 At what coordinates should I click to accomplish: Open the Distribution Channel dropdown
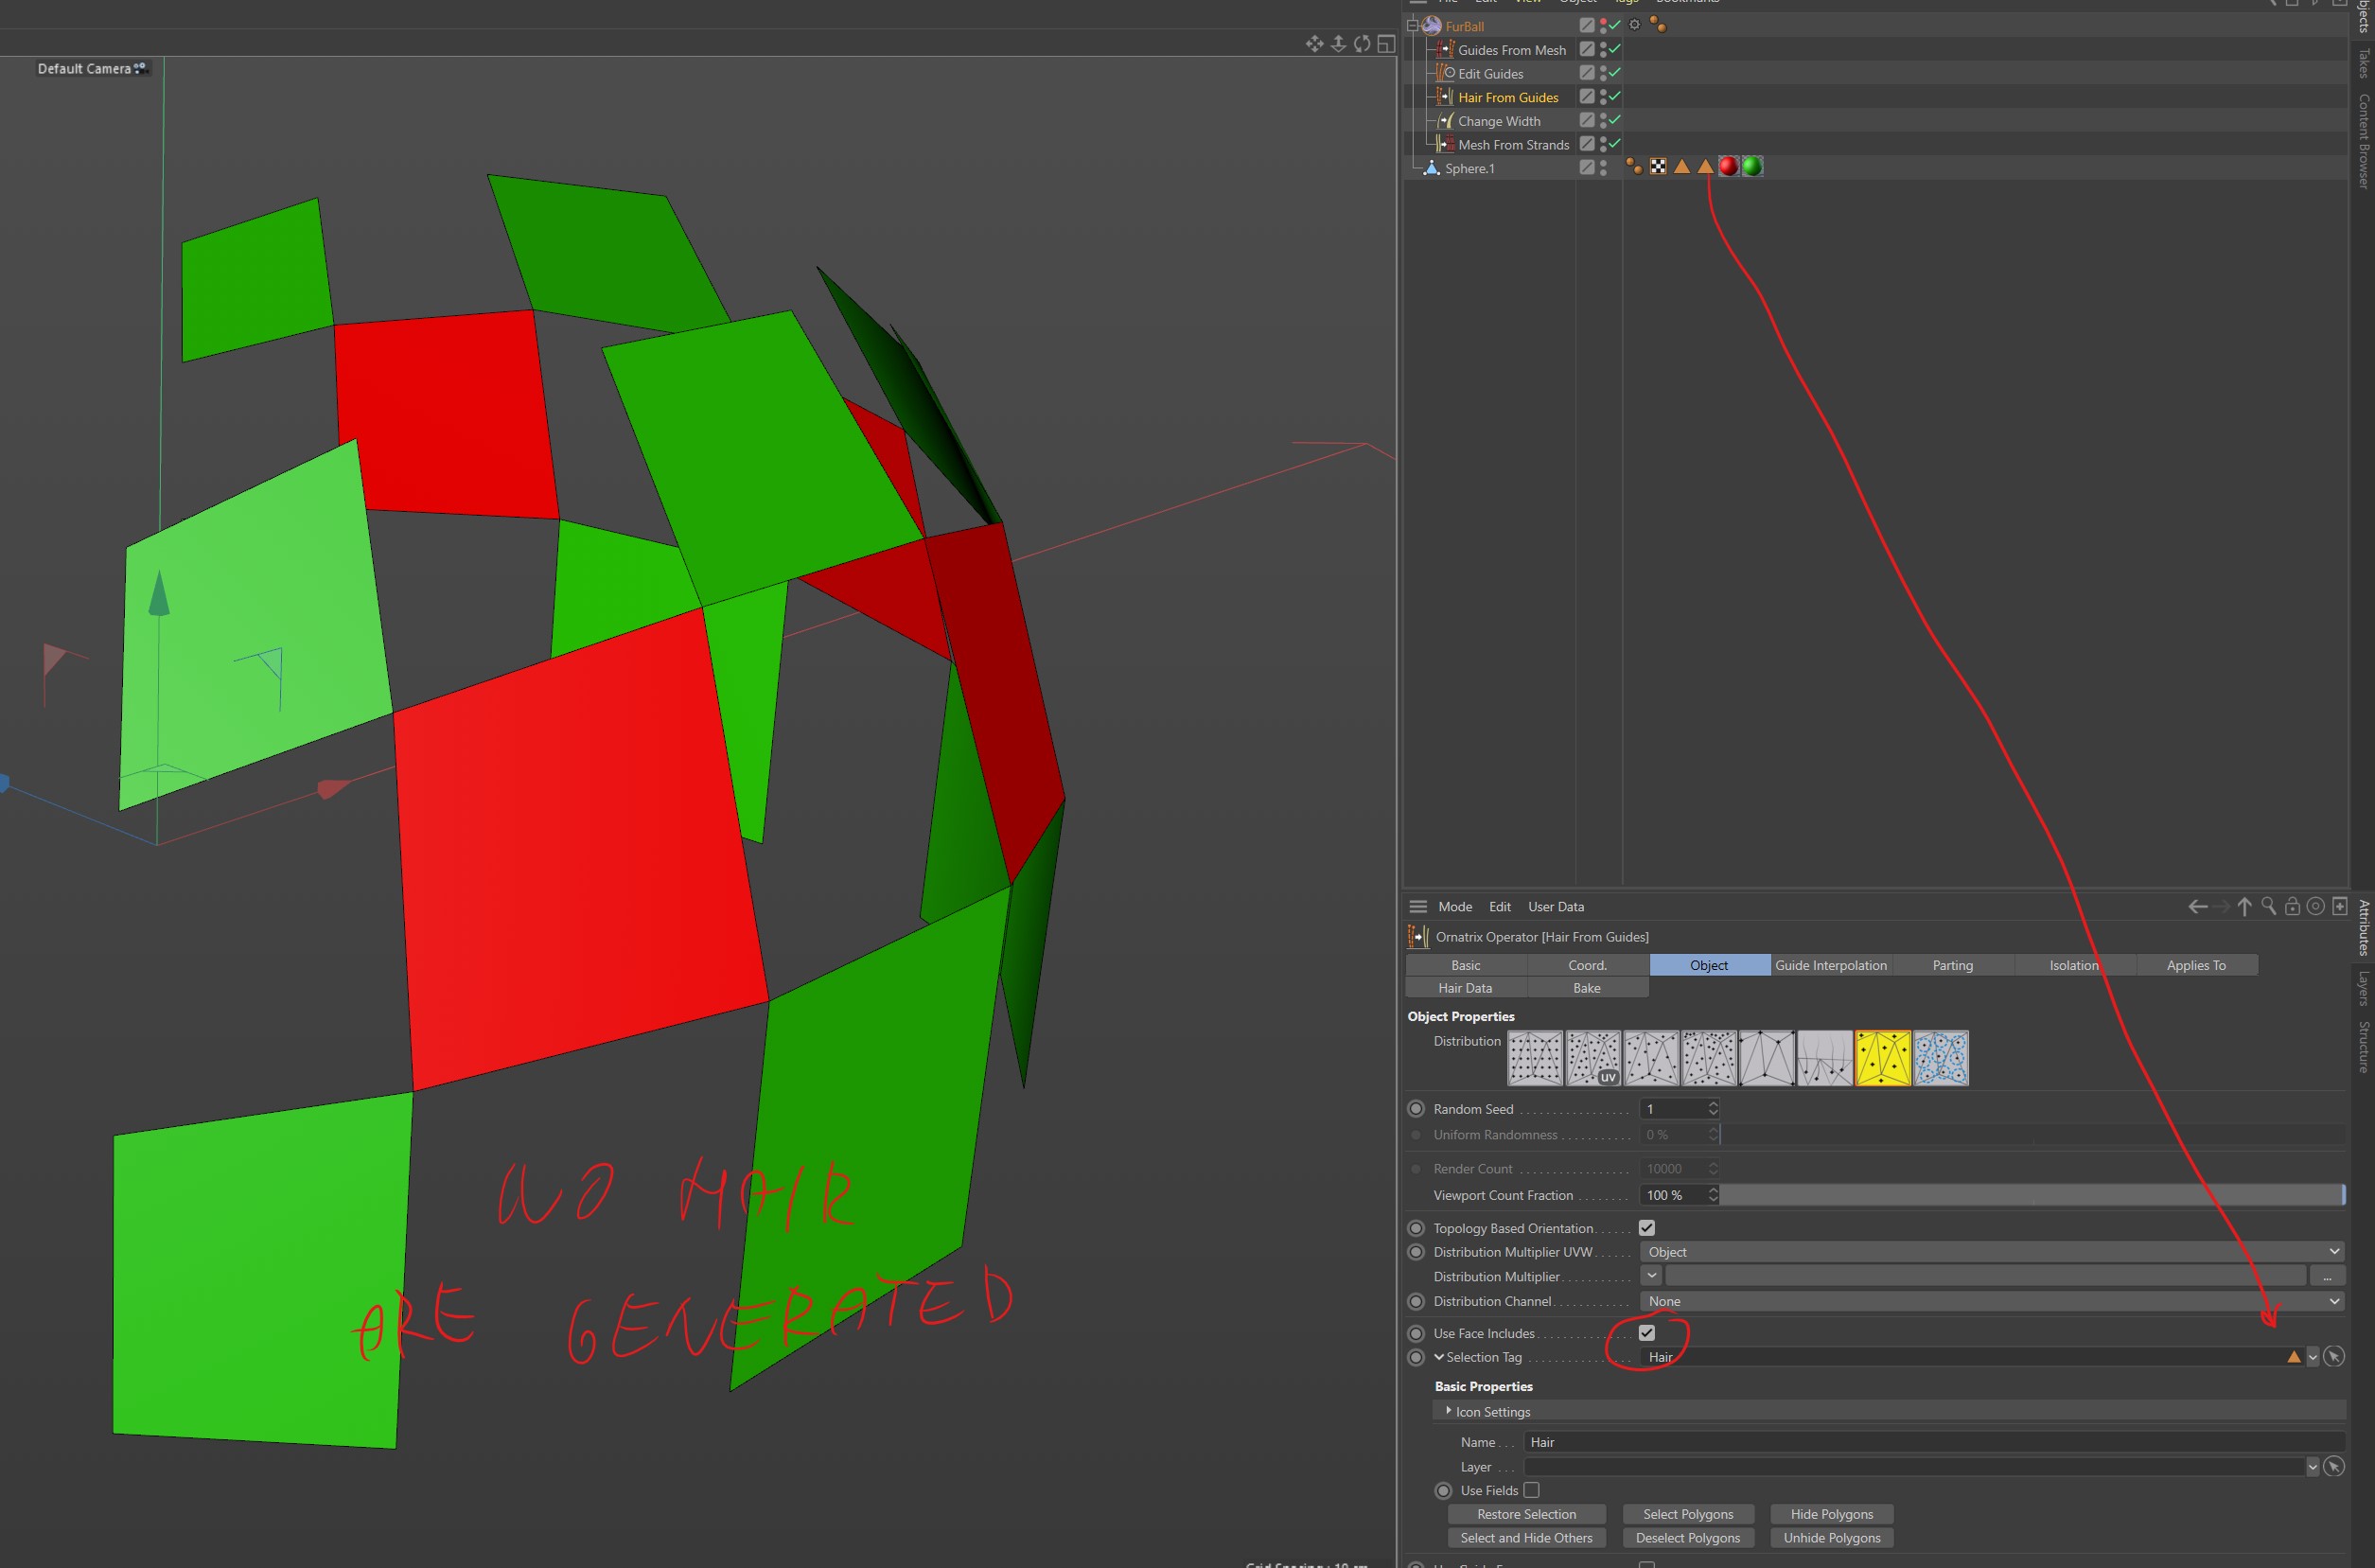coord(1990,1301)
